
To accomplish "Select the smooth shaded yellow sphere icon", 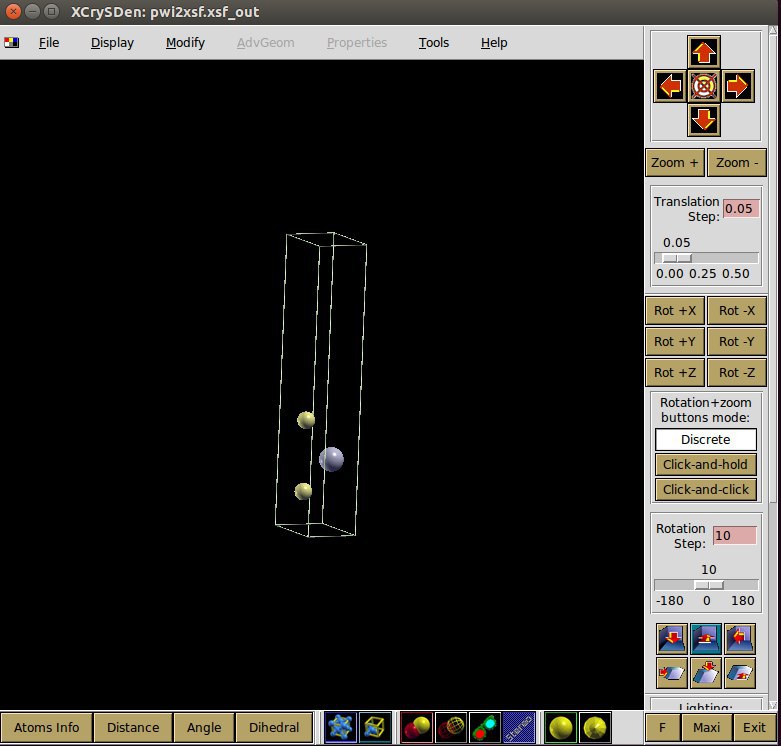I will click(561, 728).
